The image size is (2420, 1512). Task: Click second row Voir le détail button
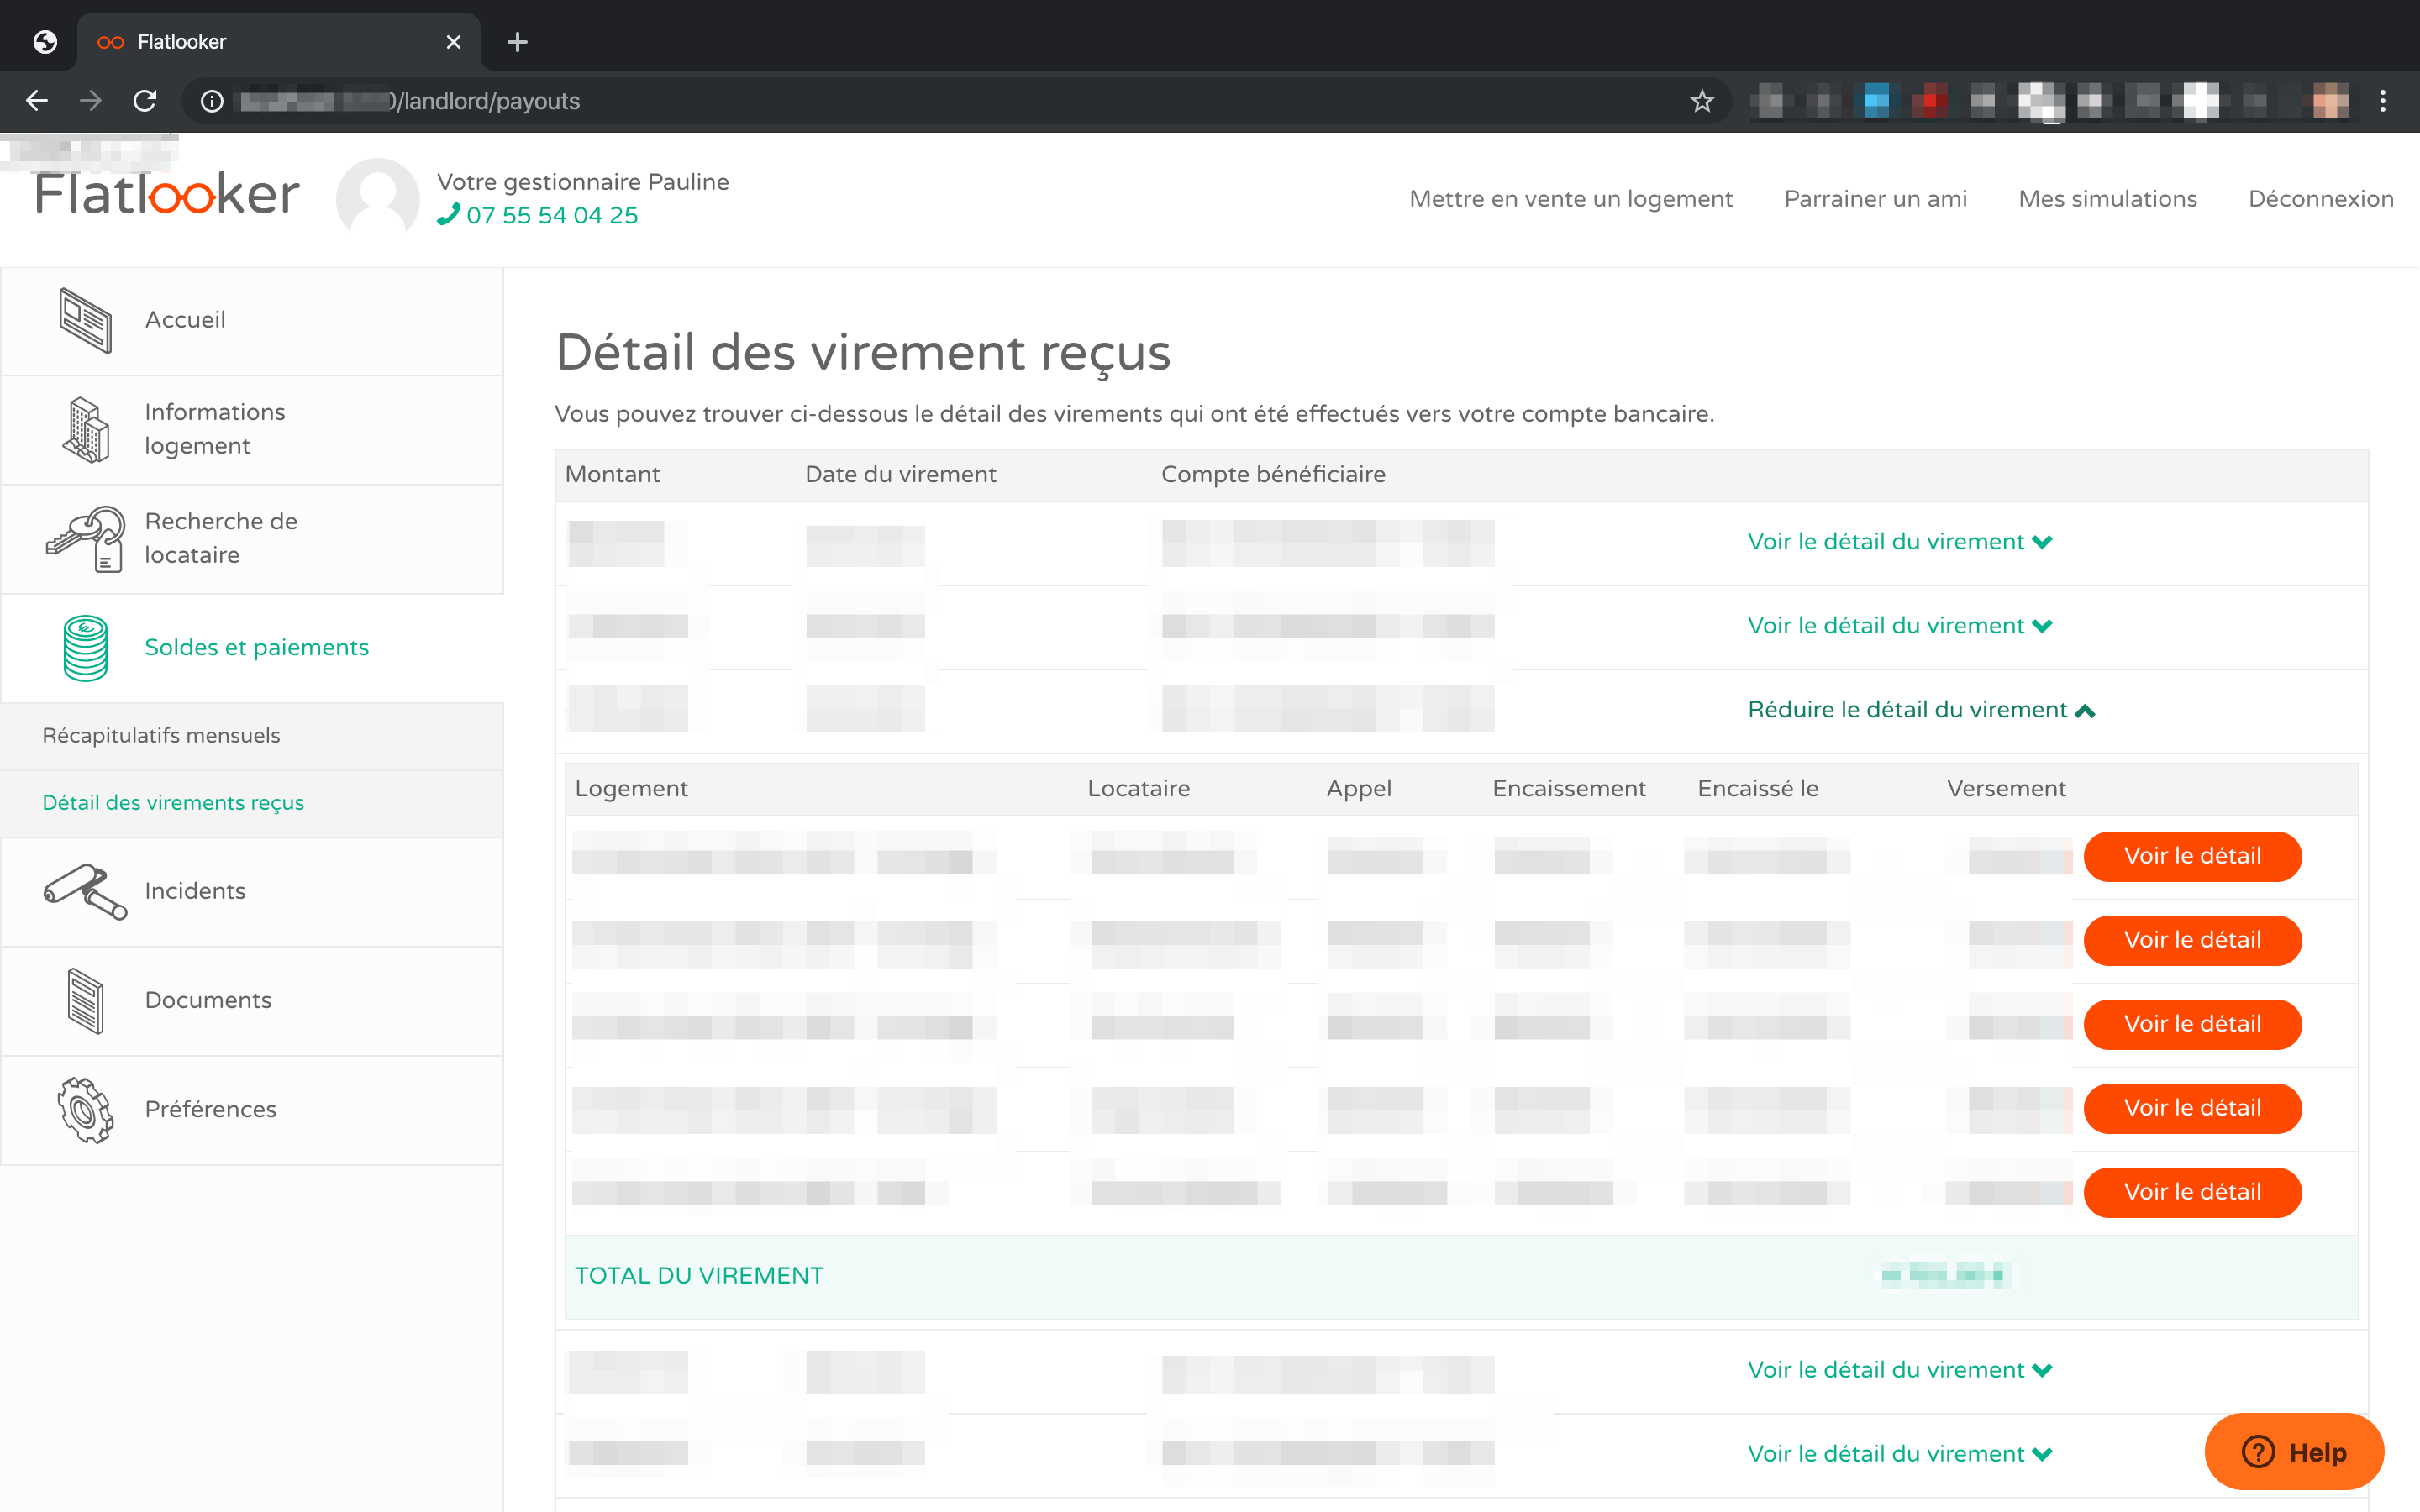click(x=2192, y=940)
